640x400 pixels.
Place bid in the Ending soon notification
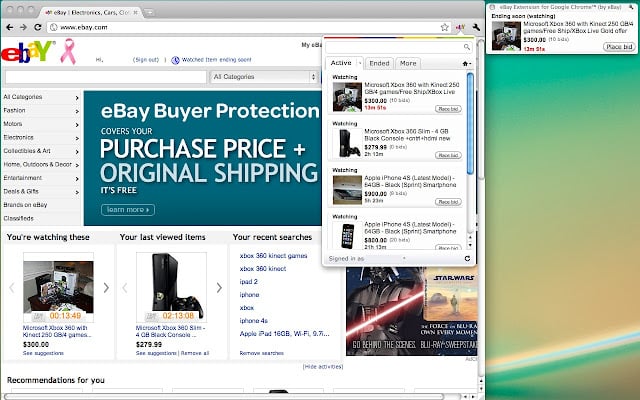click(619, 47)
